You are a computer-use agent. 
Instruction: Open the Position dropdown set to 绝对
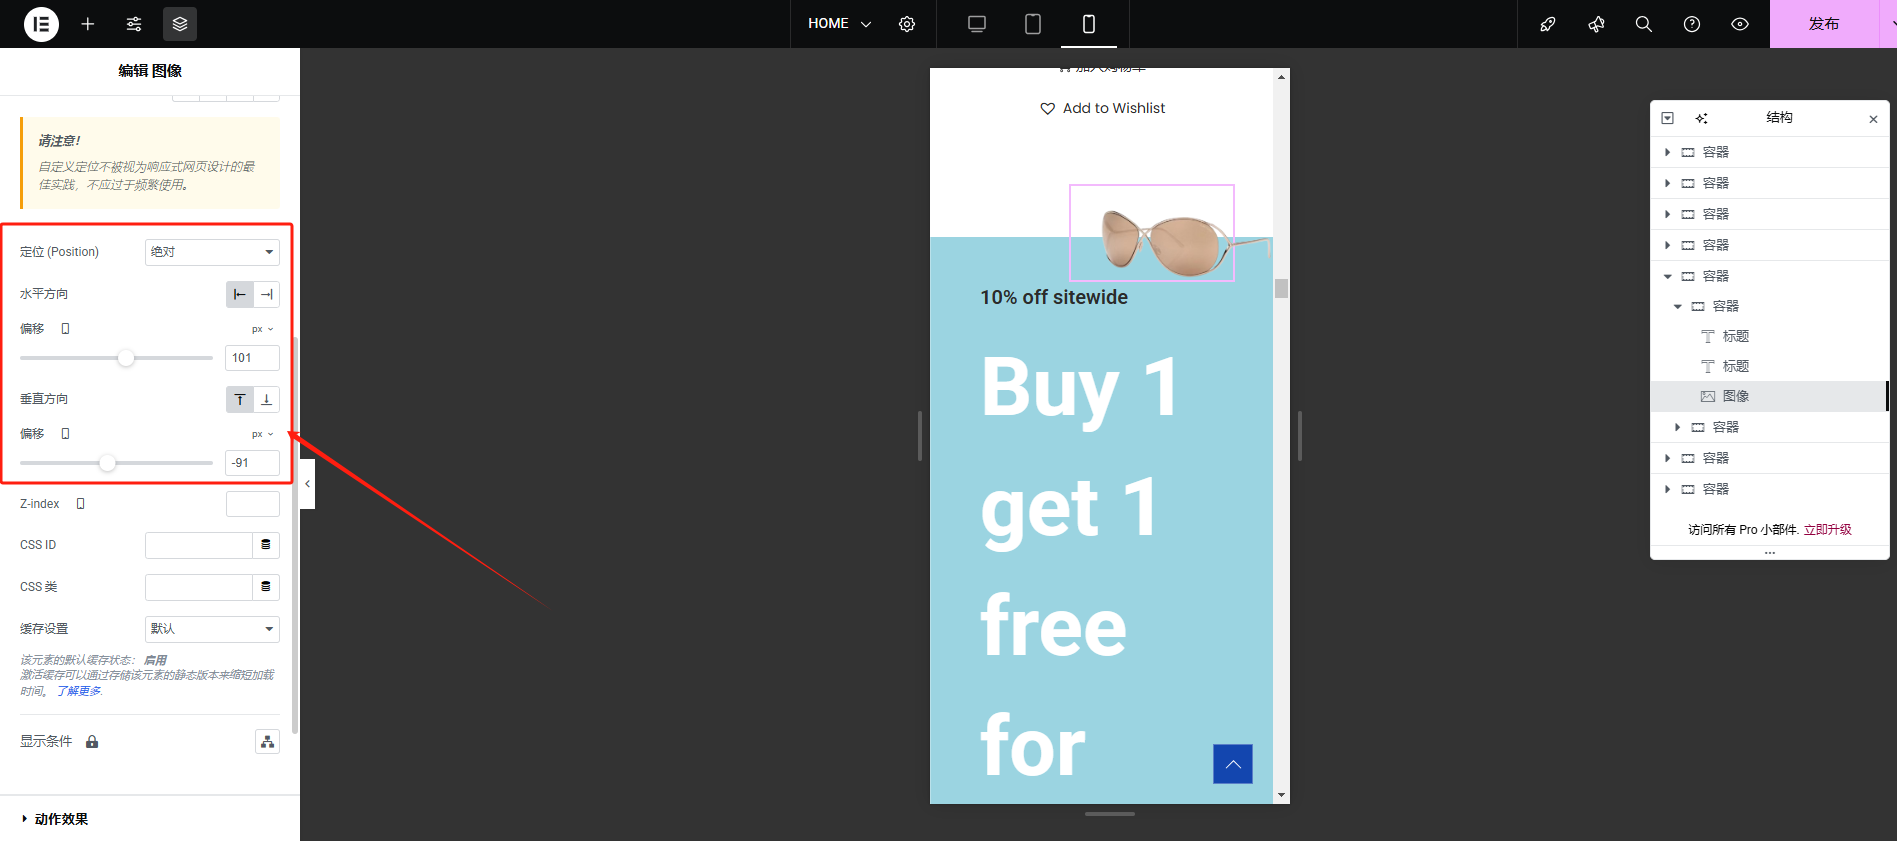[212, 252]
